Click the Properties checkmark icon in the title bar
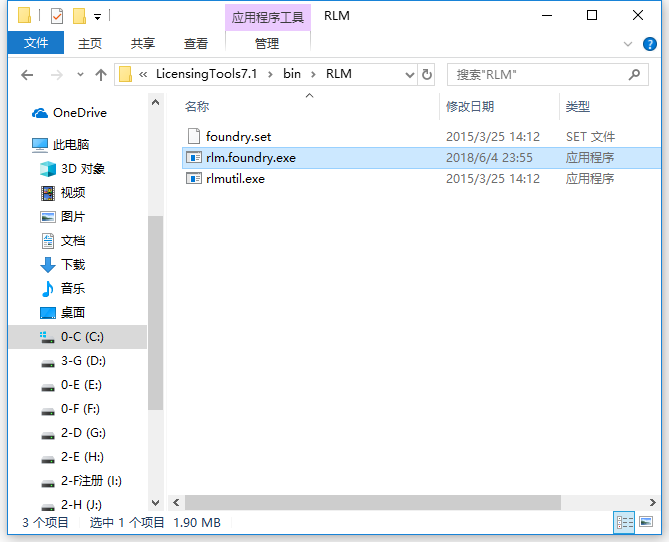Image resolution: width=669 pixels, height=542 pixels. 57,16
